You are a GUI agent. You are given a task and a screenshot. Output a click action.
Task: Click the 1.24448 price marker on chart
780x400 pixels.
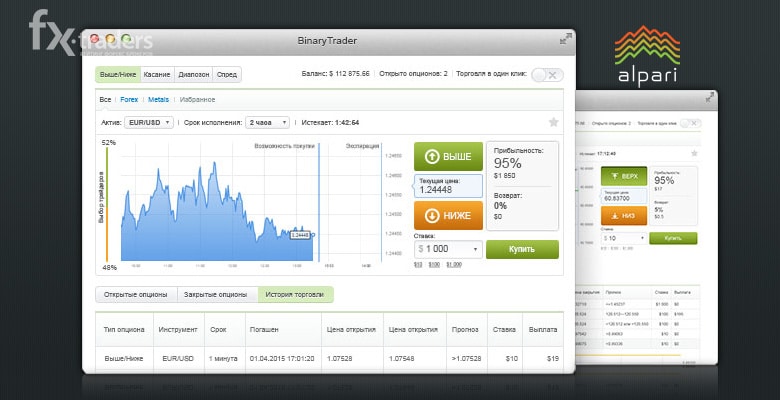click(x=300, y=235)
